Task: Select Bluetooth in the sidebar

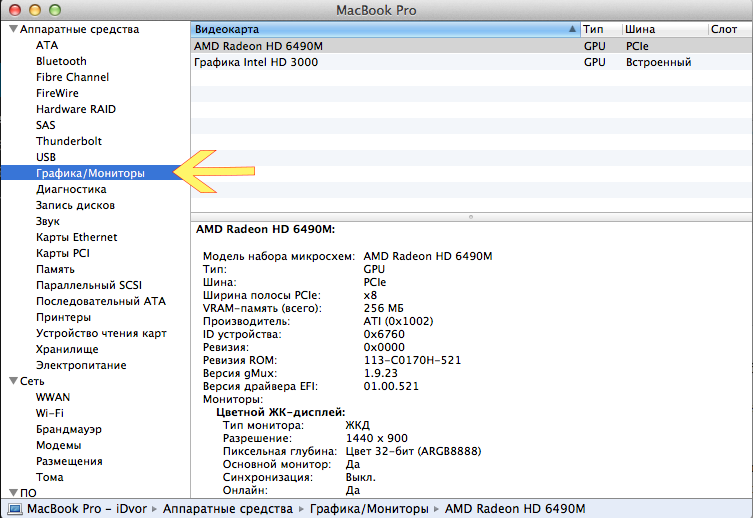Action: coord(61,61)
